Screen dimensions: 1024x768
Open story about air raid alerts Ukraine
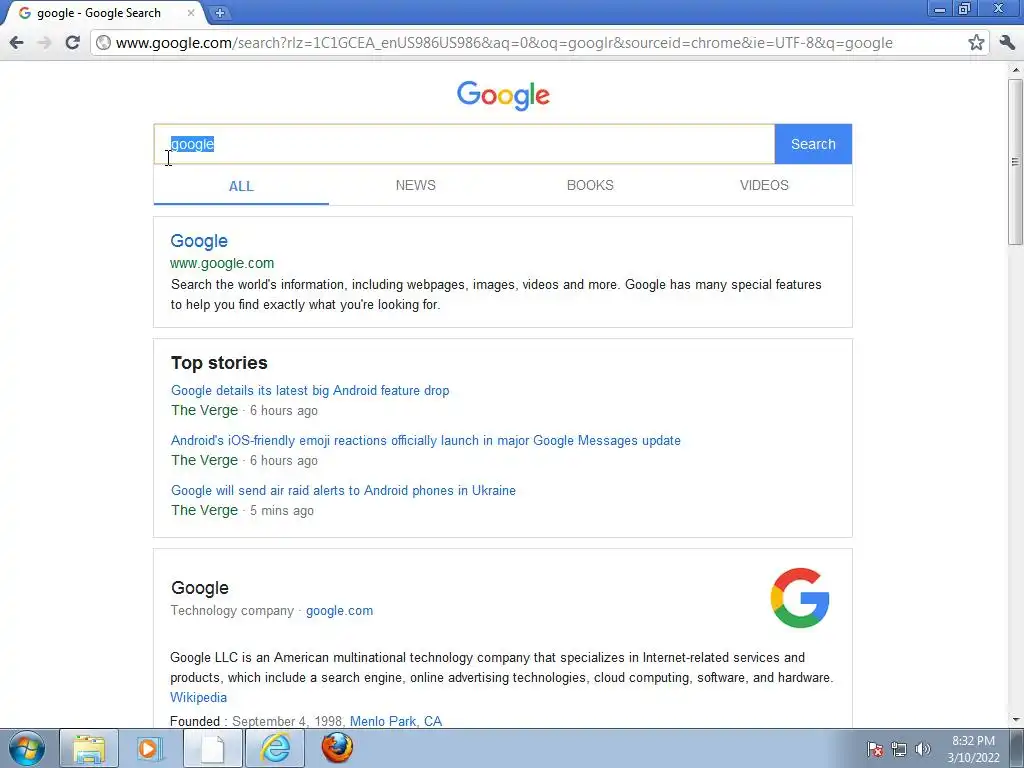pos(344,490)
